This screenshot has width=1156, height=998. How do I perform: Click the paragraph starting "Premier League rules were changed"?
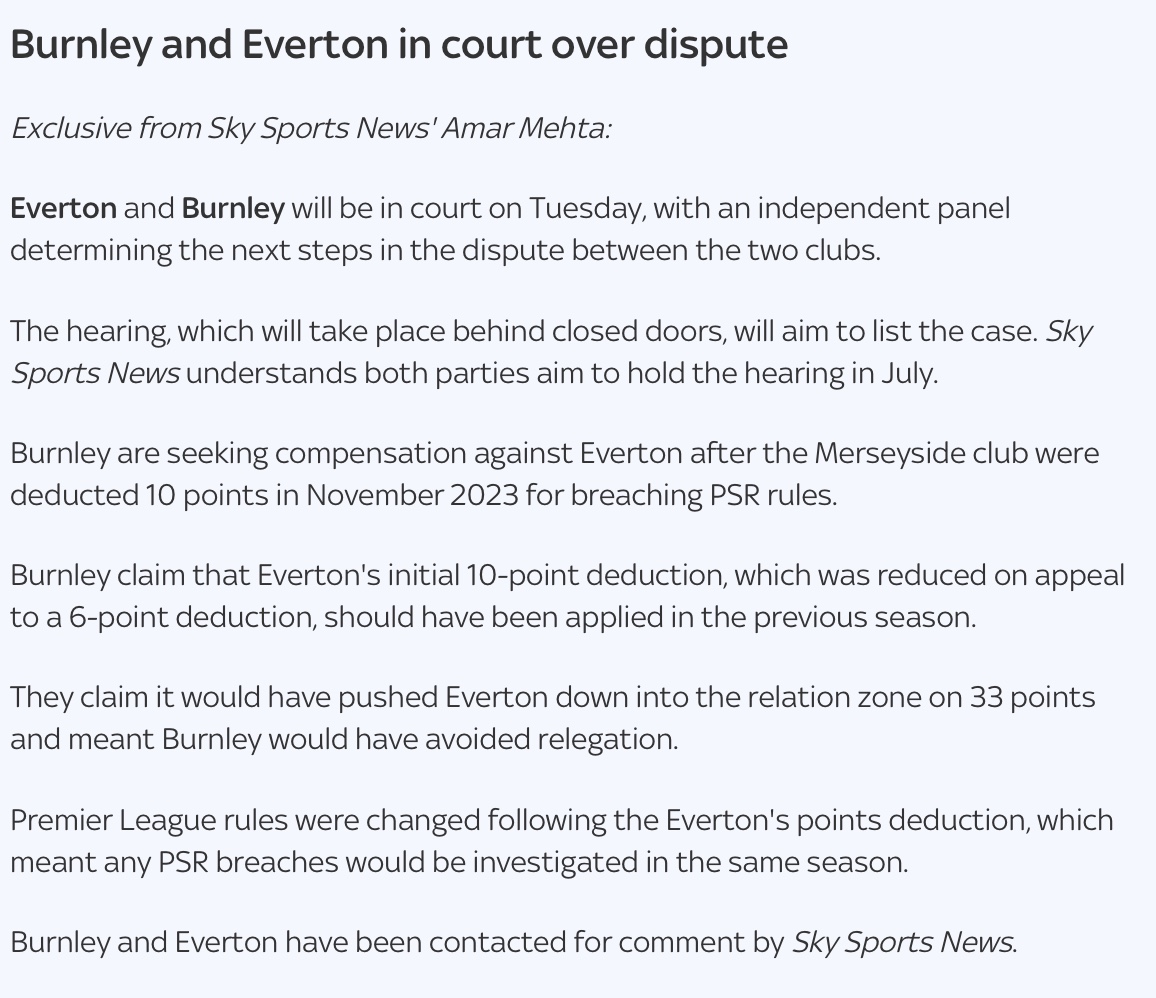560,840
